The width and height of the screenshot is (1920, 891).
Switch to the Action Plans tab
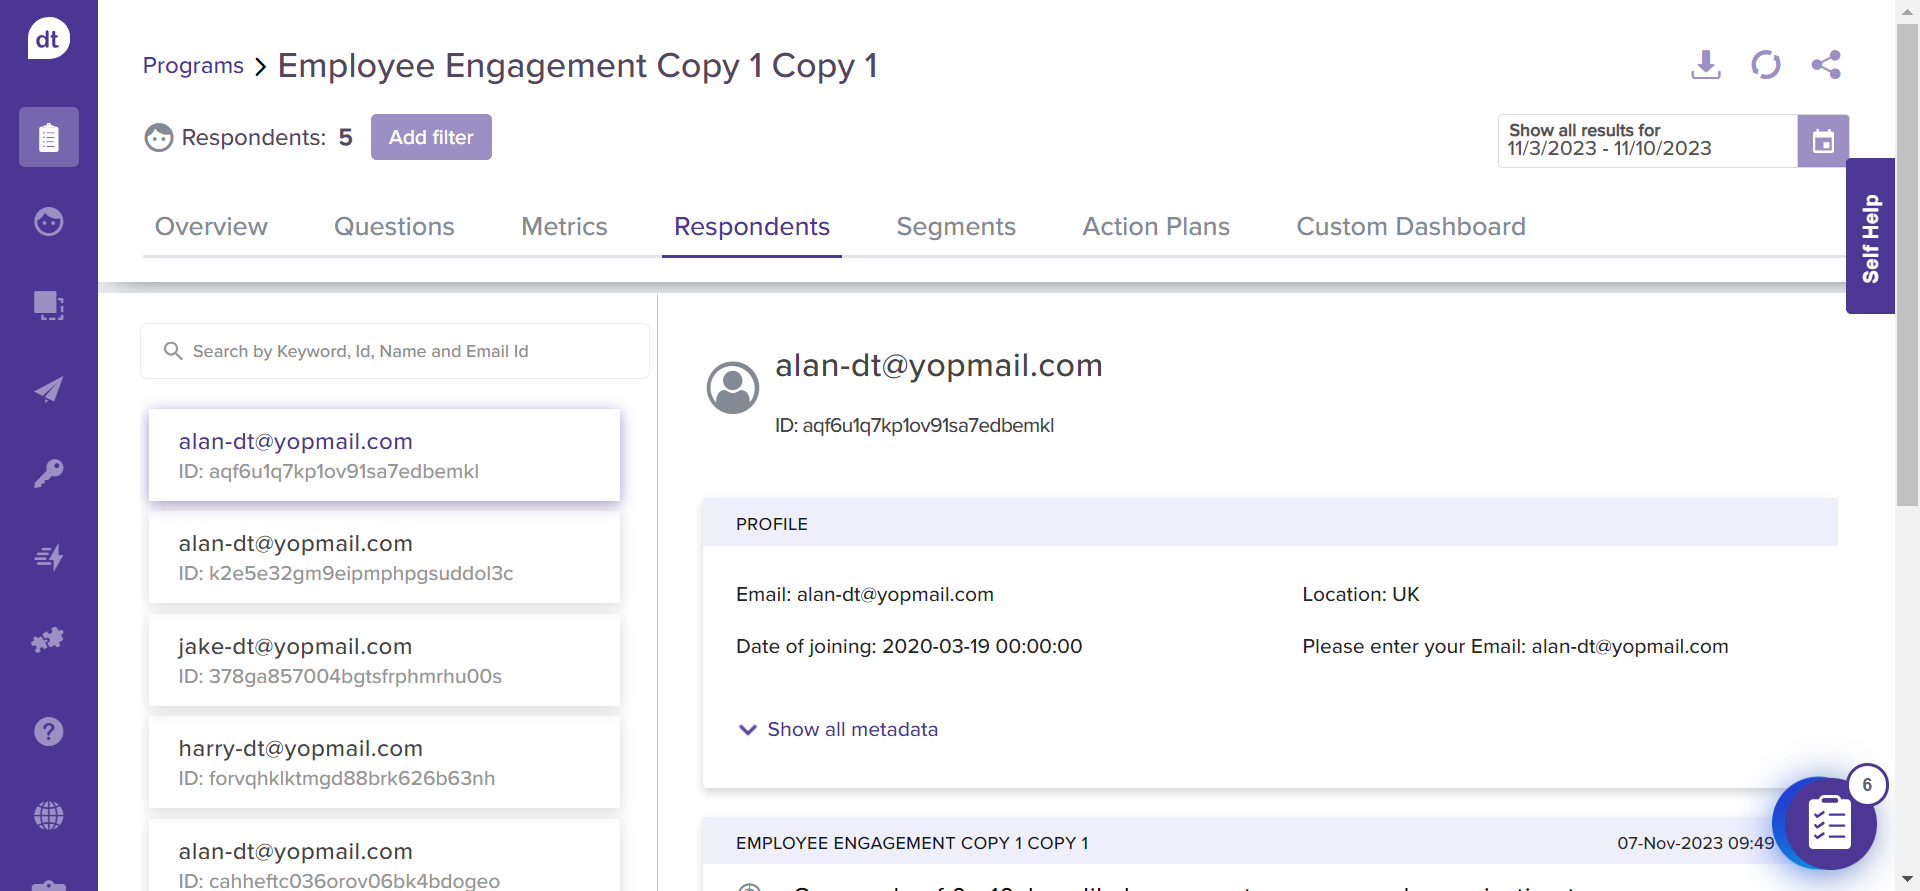(x=1155, y=227)
